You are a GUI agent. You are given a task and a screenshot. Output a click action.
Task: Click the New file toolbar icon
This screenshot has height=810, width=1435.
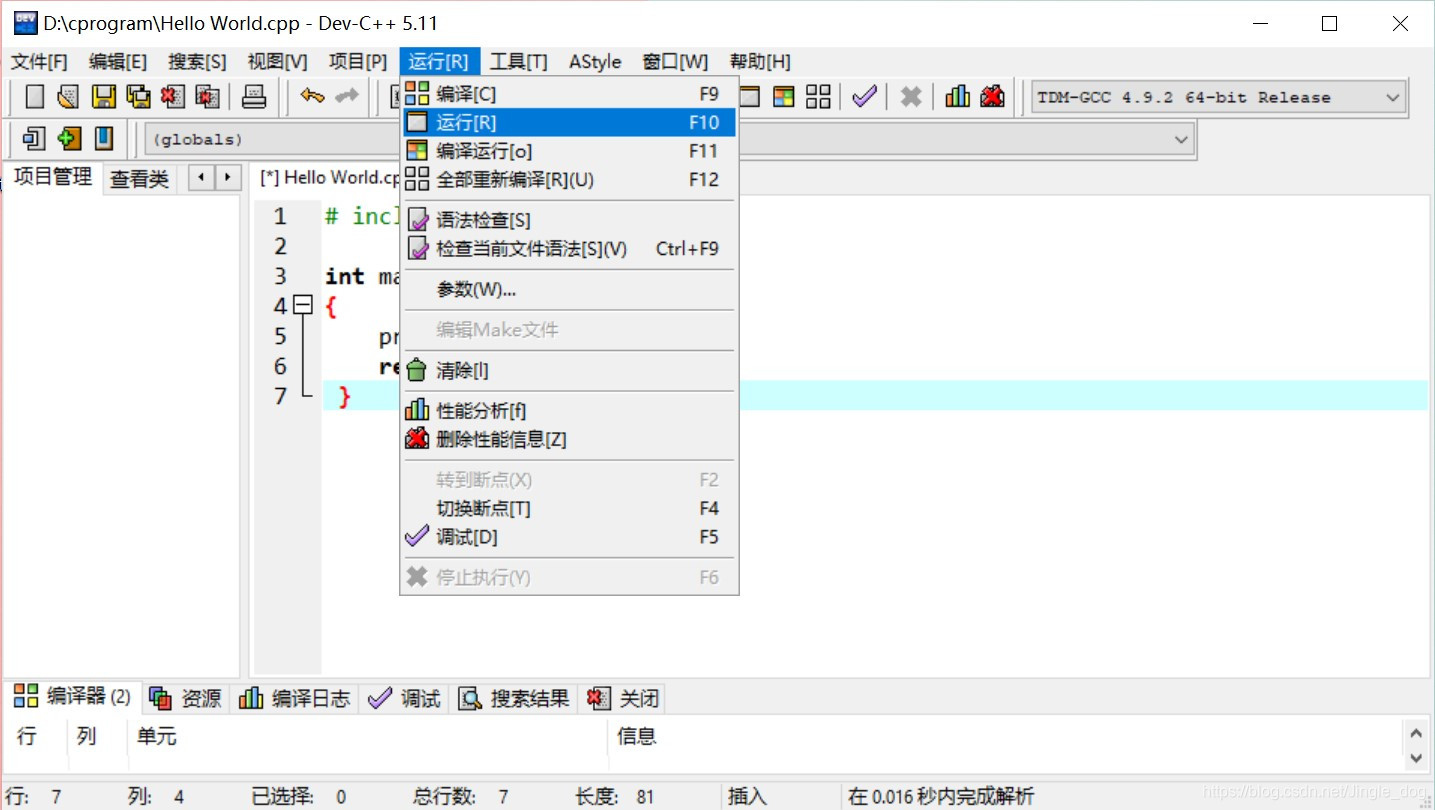pyautogui.click(x=35, y=97)
